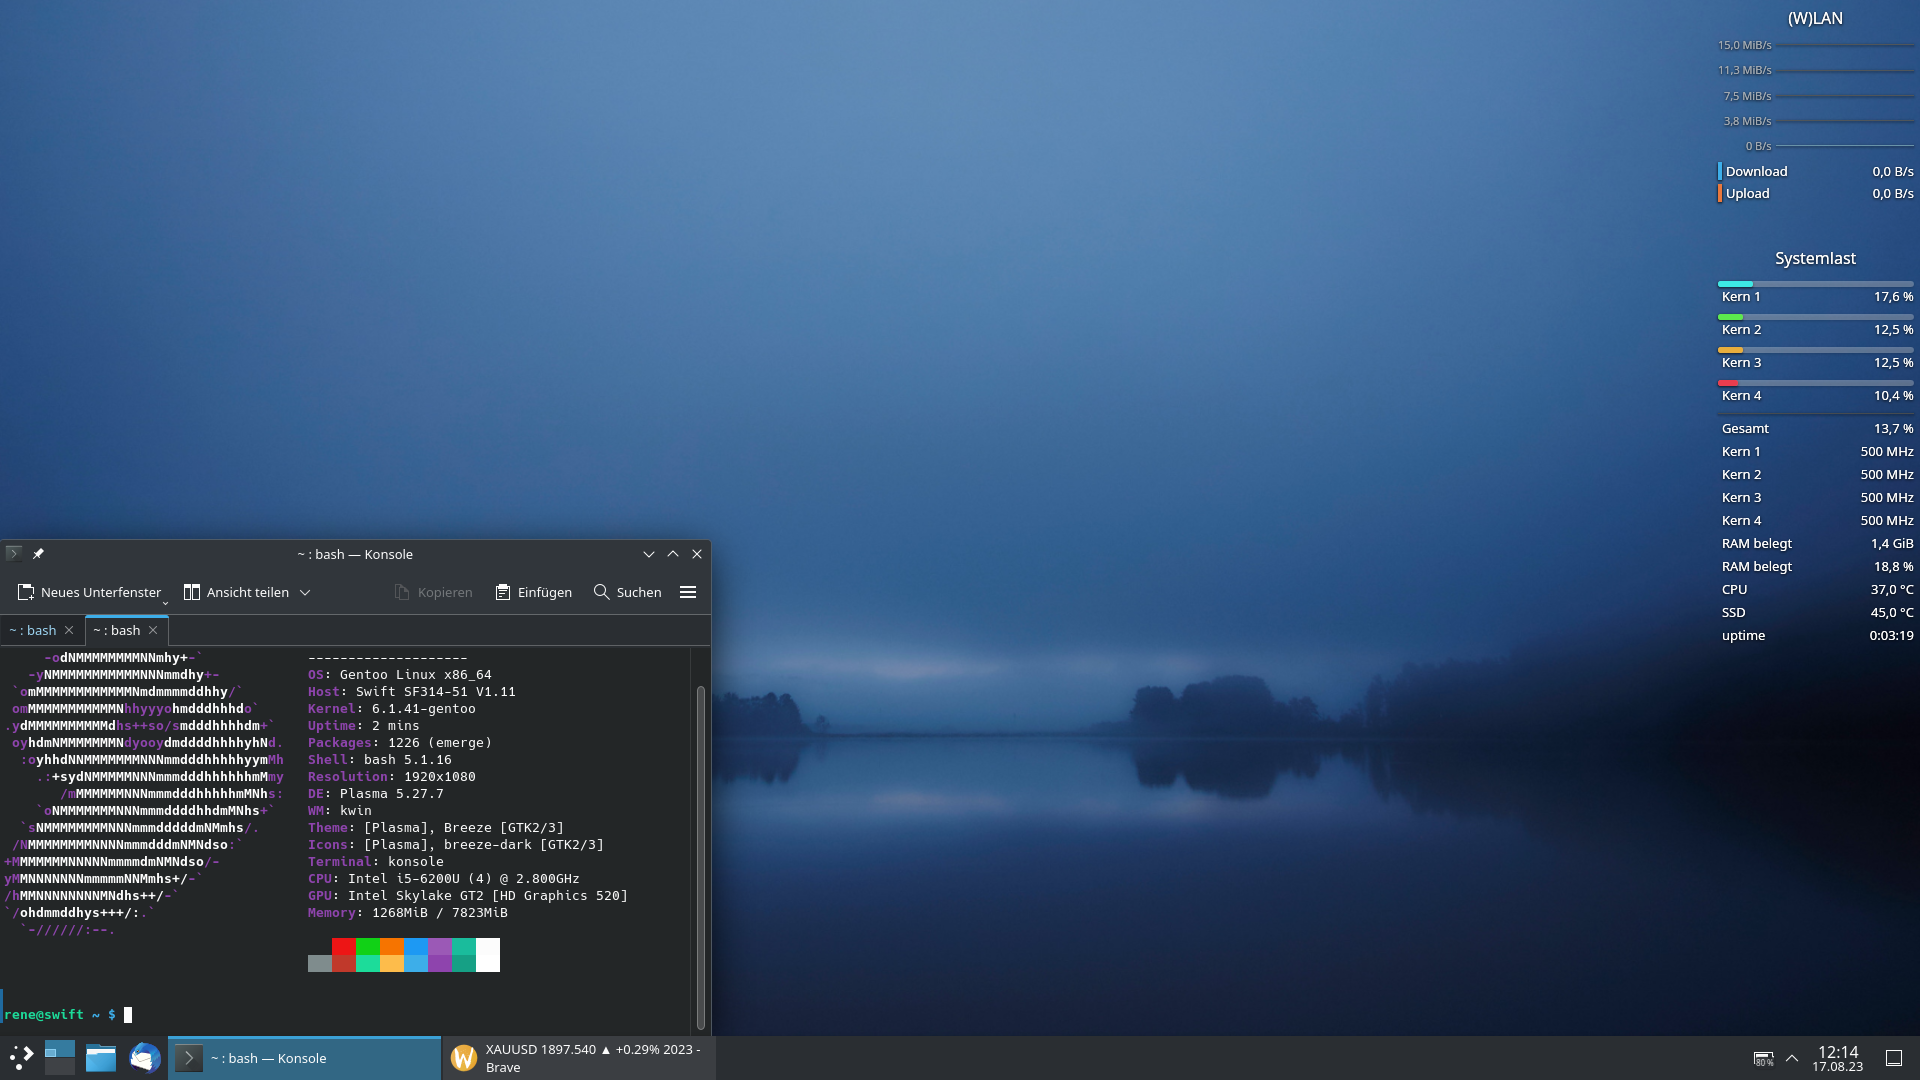
Task: Click the Show Desktop icon
Action: [x=1894, y=1058]
